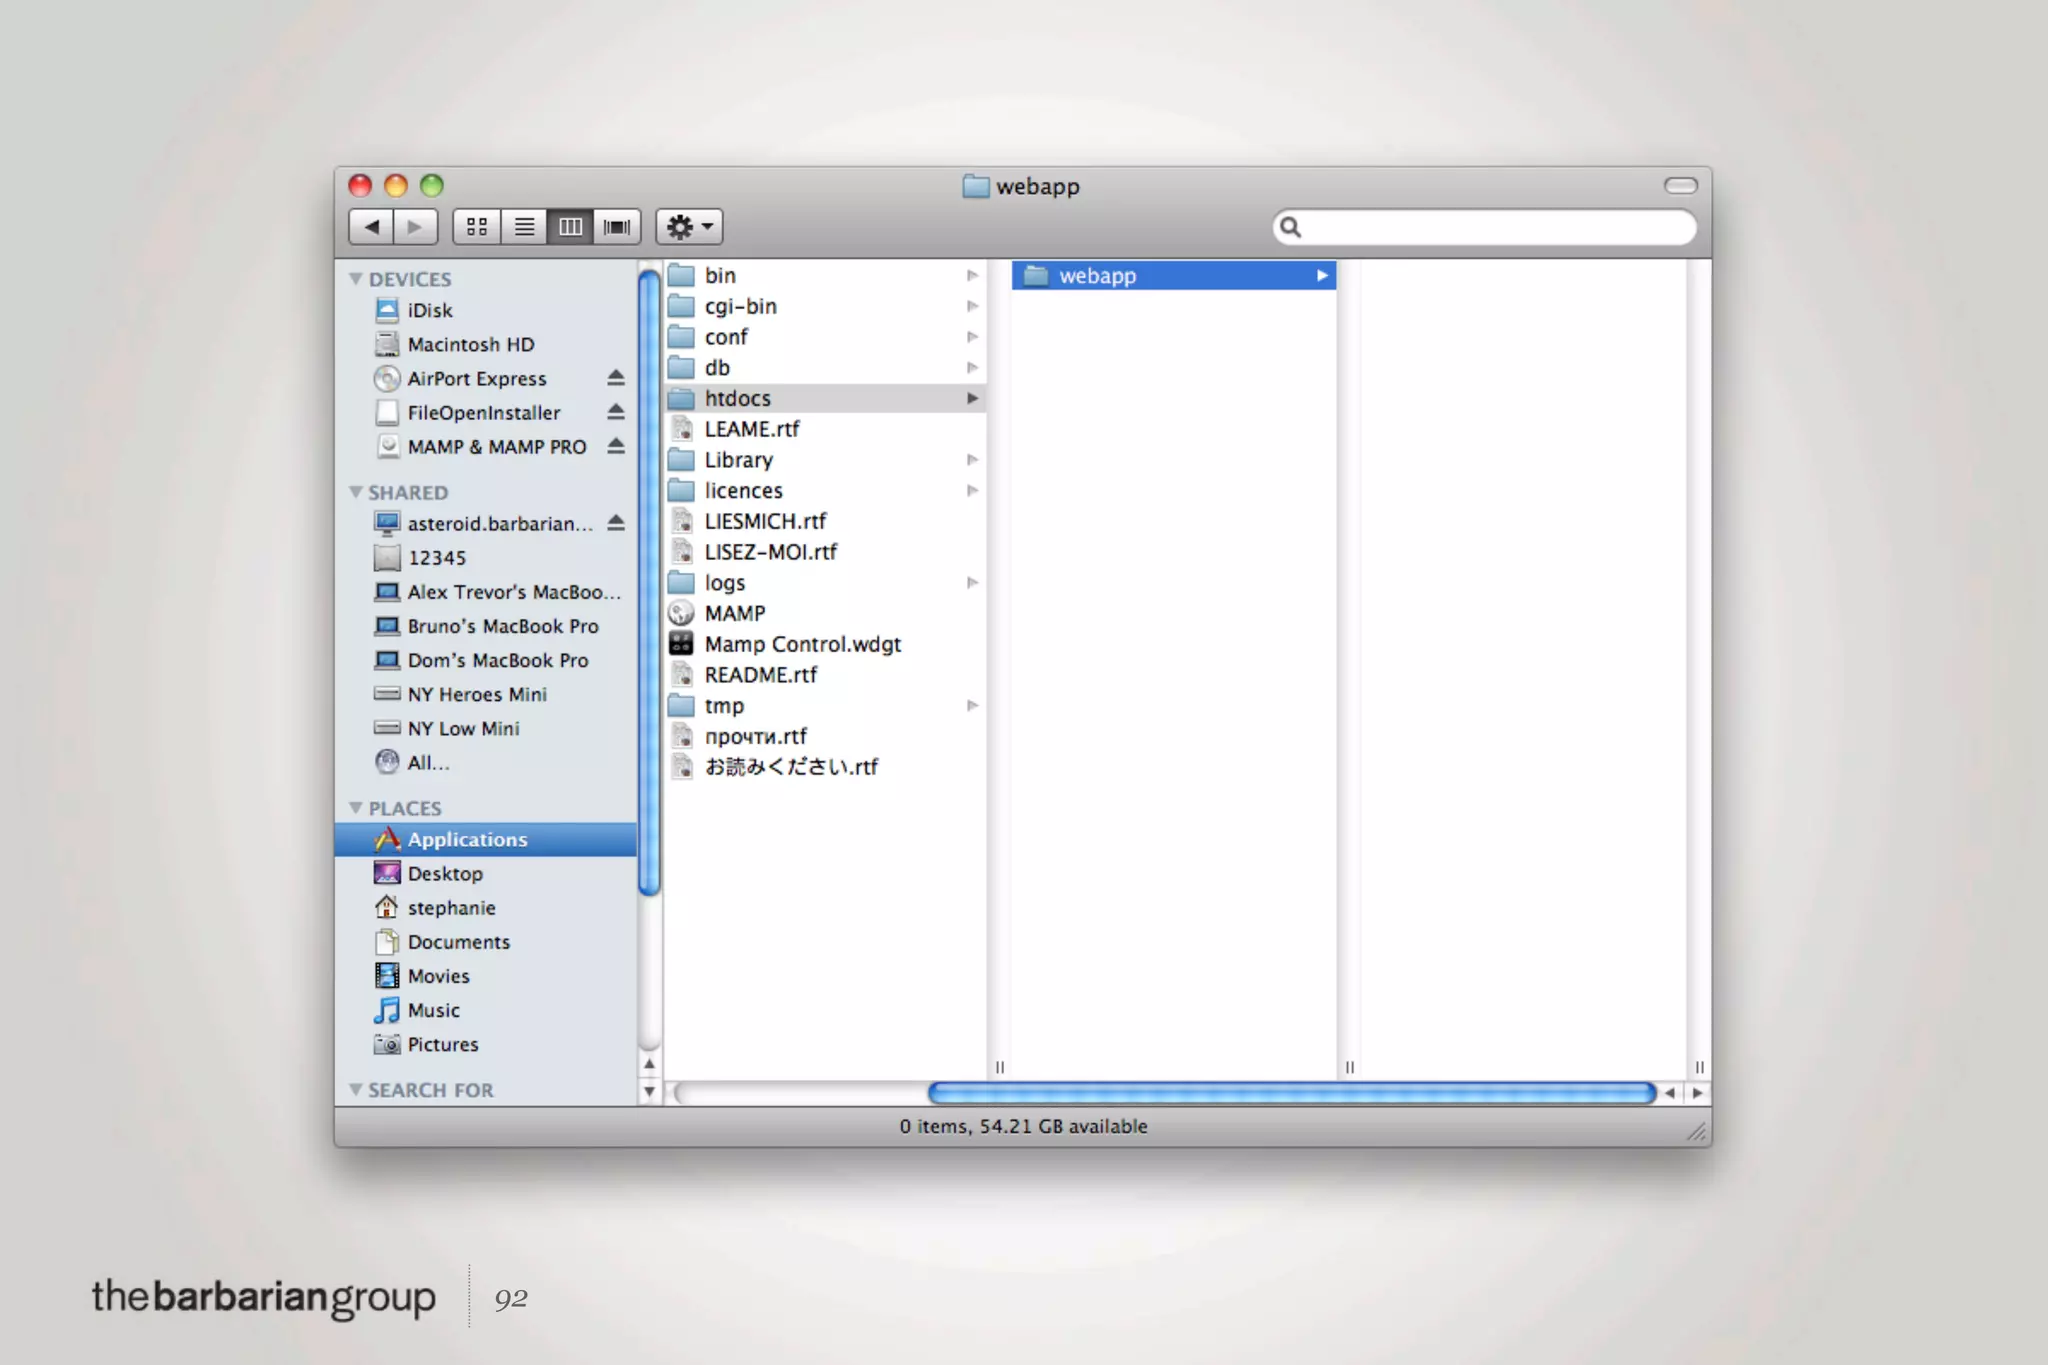
Task: Switch to icon view mode
Action: pyautogui.click(x=477, y=227)
